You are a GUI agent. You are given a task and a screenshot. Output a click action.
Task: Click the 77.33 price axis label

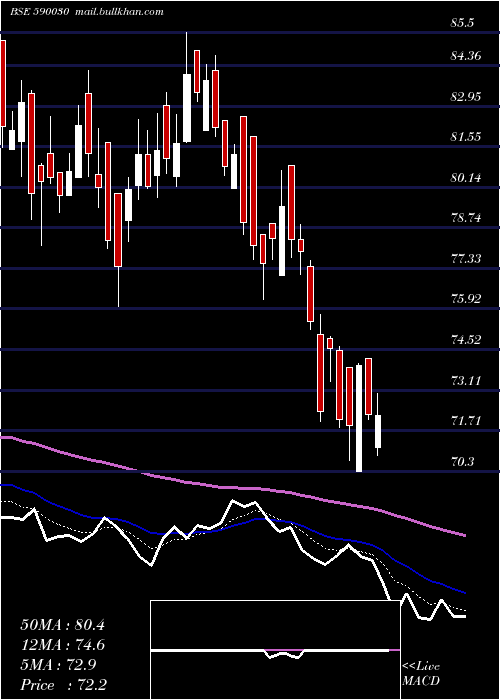coord(466,259)
